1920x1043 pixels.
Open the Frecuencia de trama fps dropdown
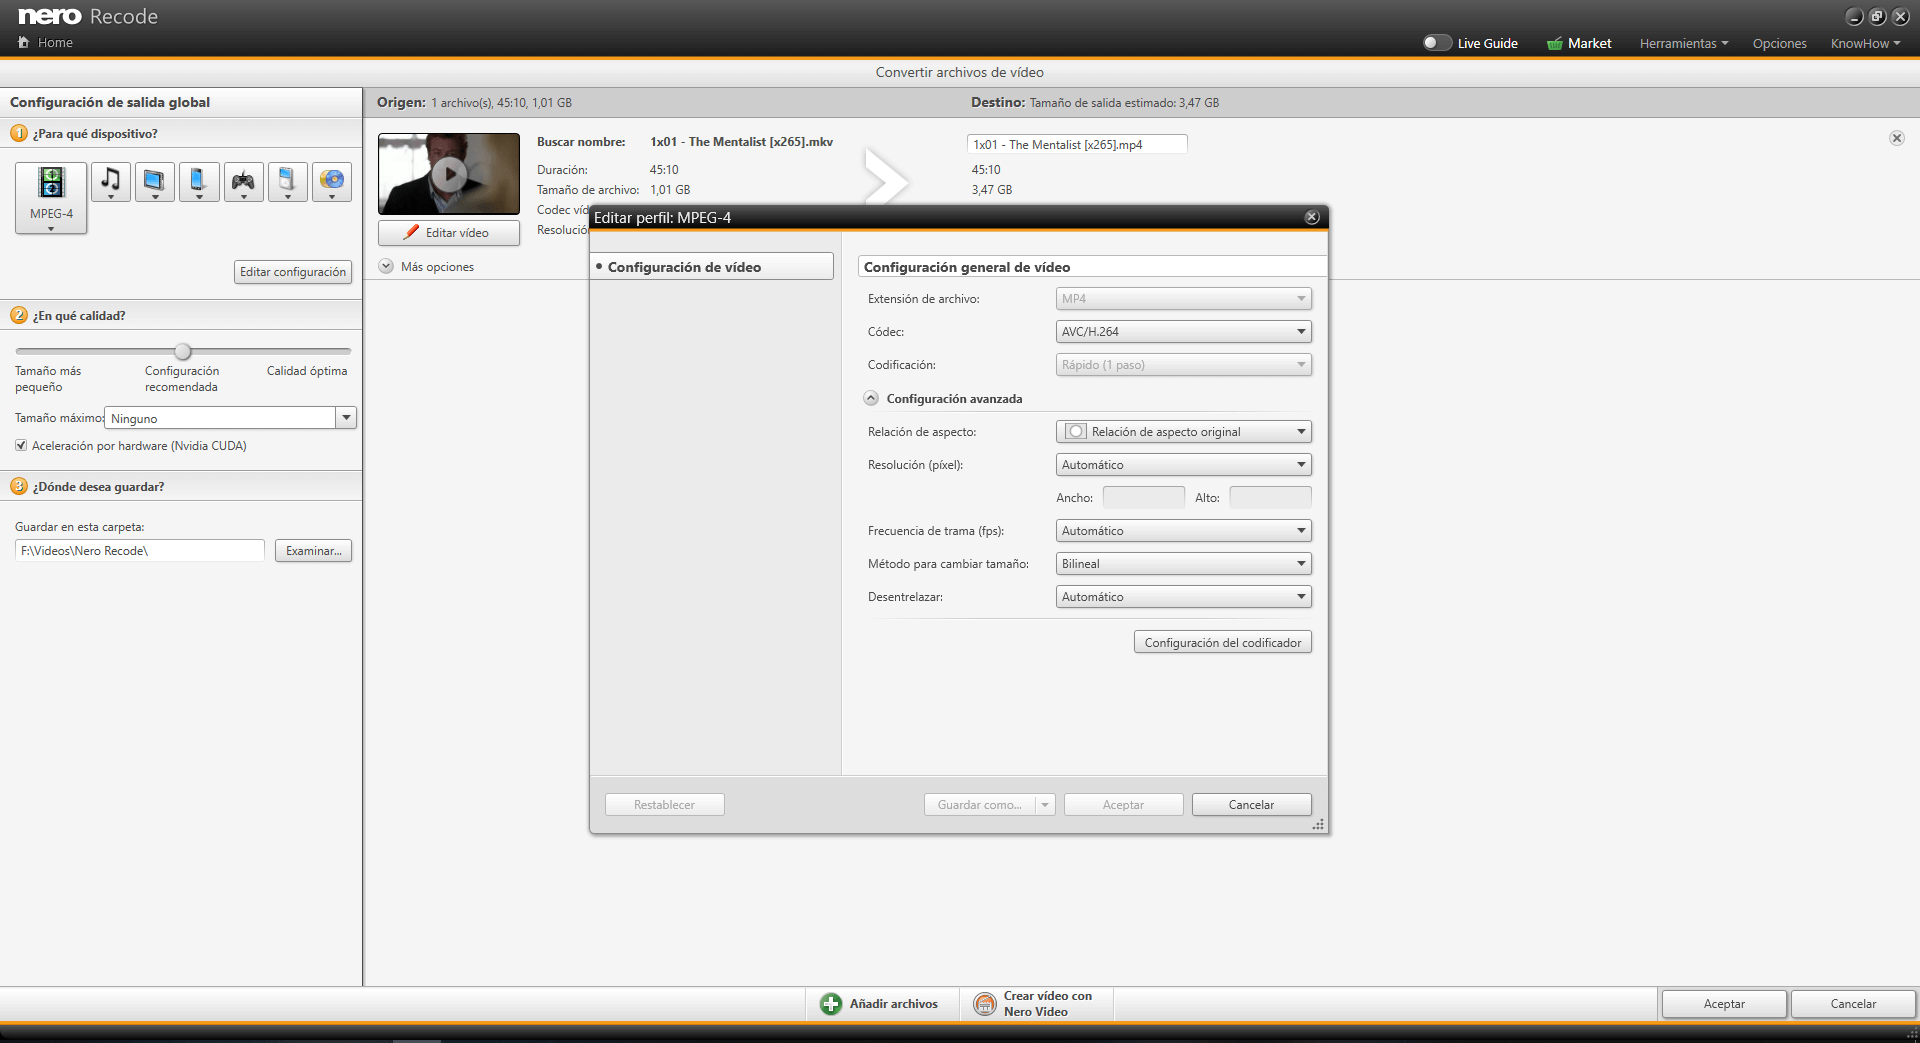click(x=1184, y=531)
